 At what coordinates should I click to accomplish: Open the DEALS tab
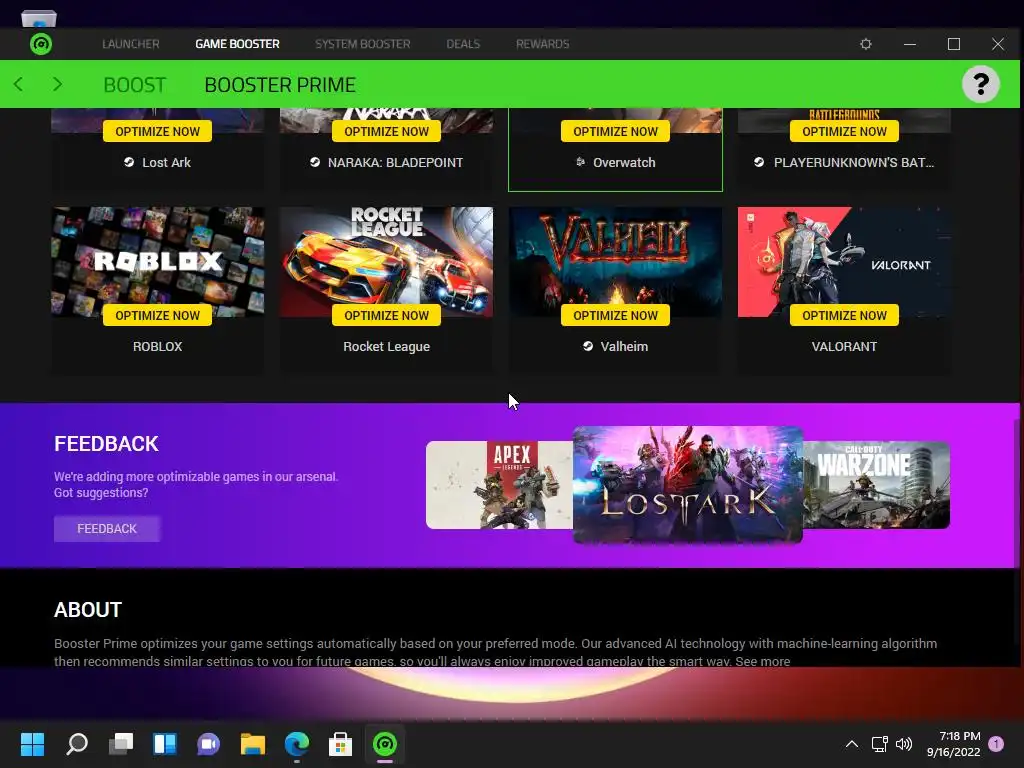(x=463, y=44)
